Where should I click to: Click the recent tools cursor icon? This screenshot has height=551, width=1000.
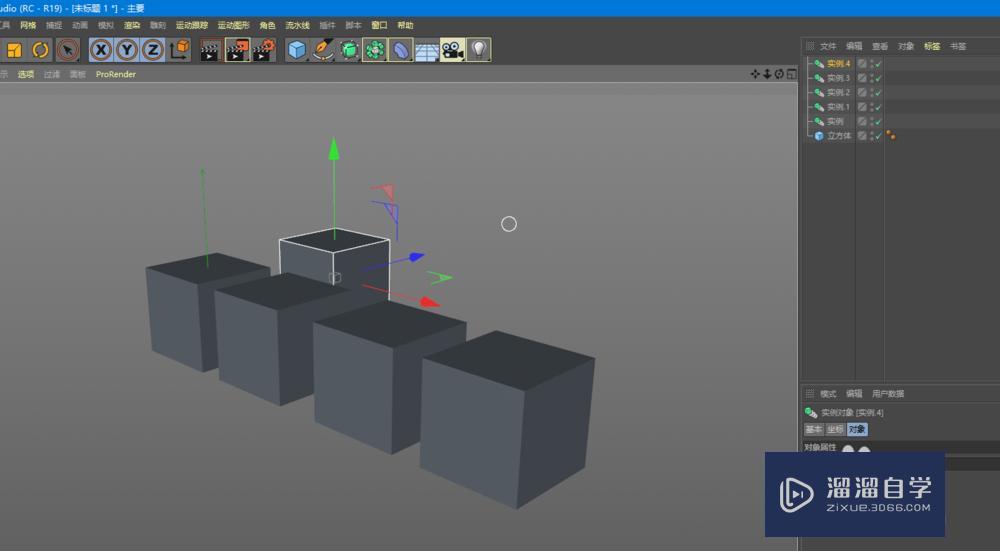(x=68, y=50)
